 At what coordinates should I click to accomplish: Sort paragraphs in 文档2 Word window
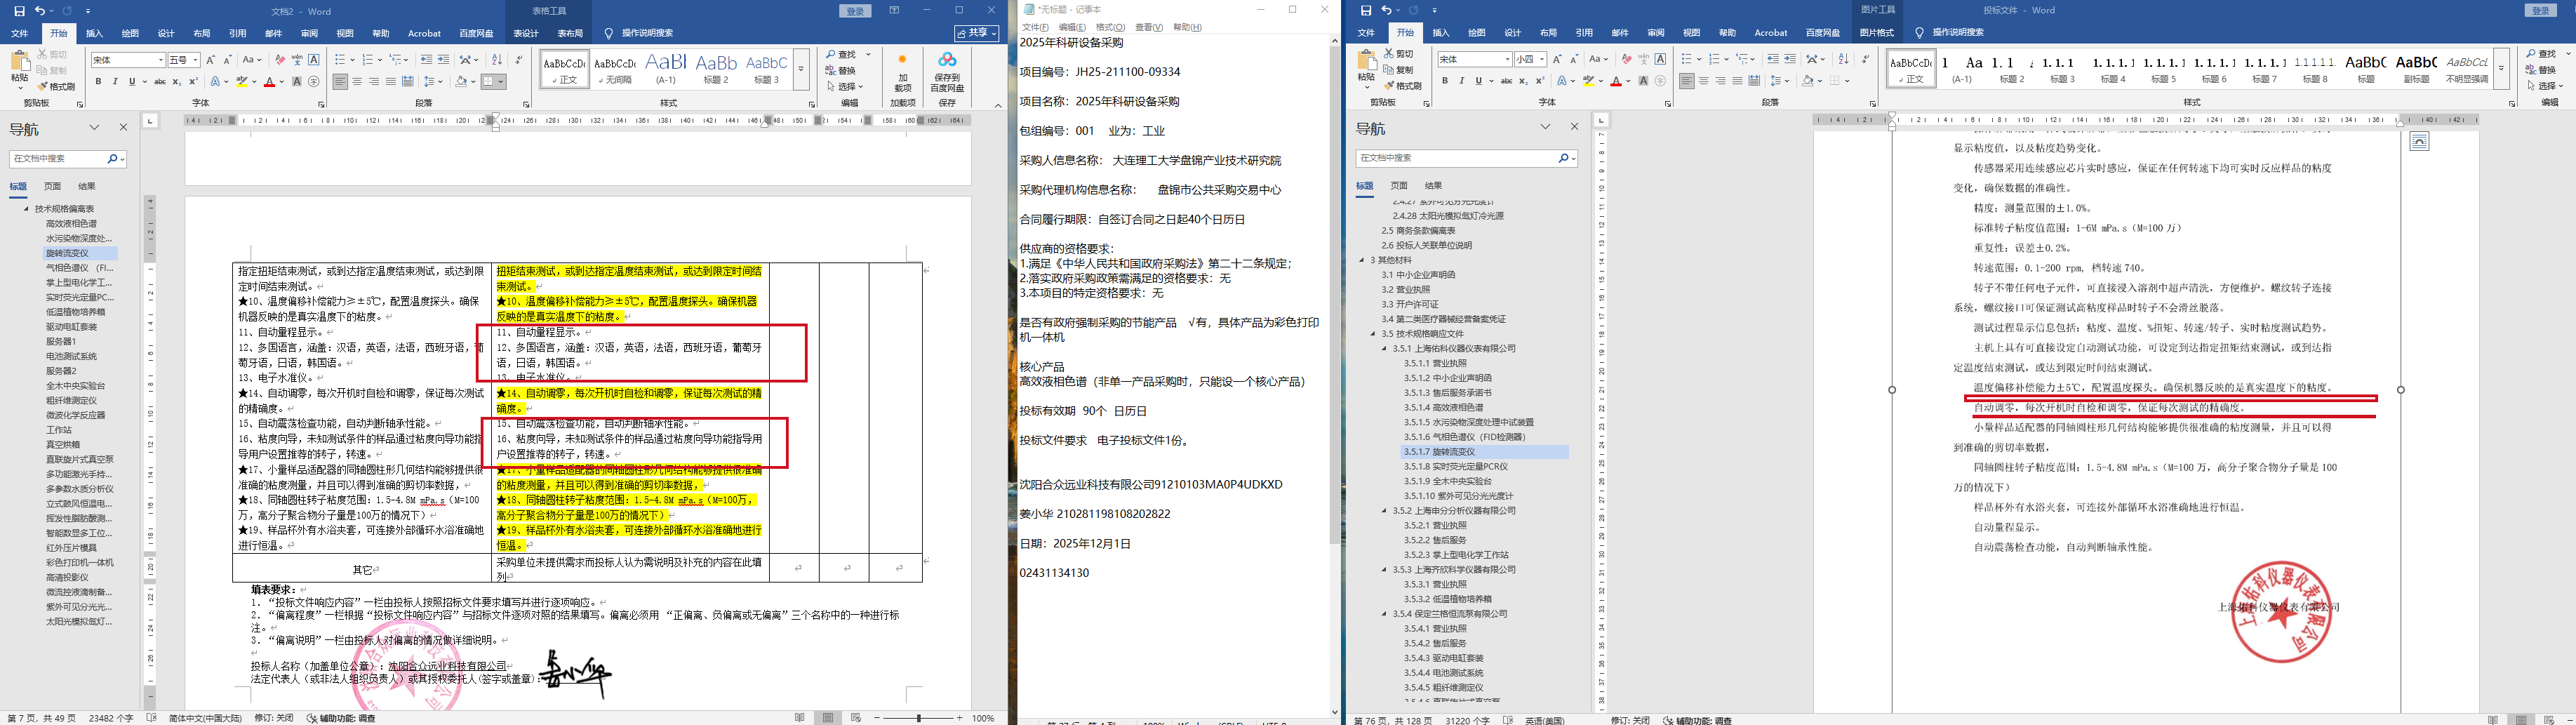point(498,60)
